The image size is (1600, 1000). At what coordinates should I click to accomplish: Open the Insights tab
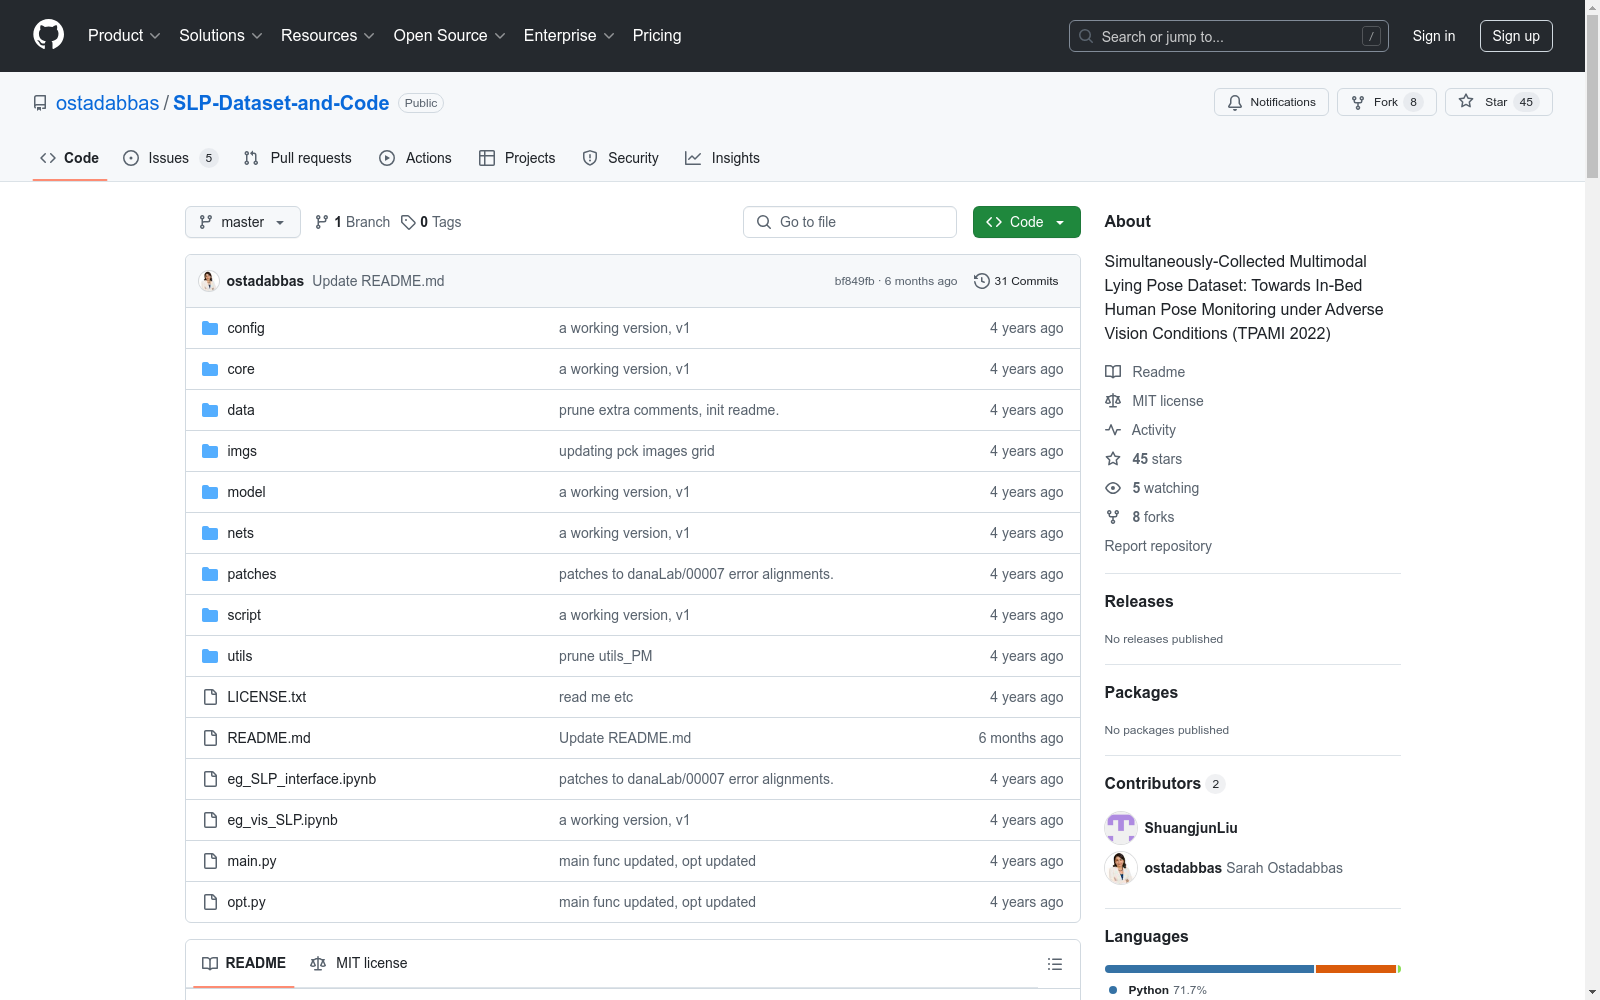pyautogui.click(x=722, y=158)
